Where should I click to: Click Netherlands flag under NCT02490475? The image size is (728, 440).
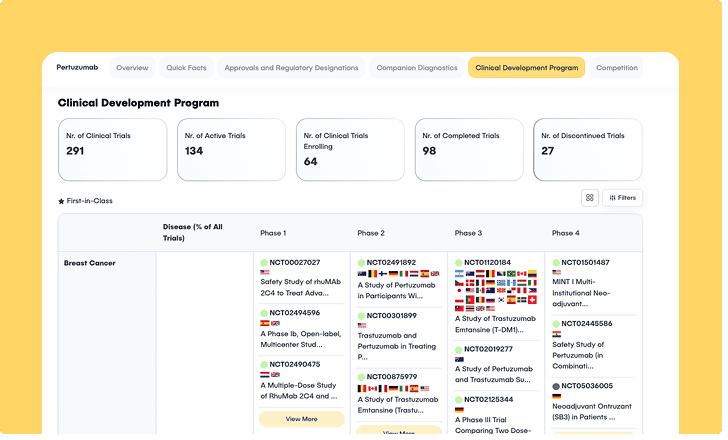click(265, 375)
